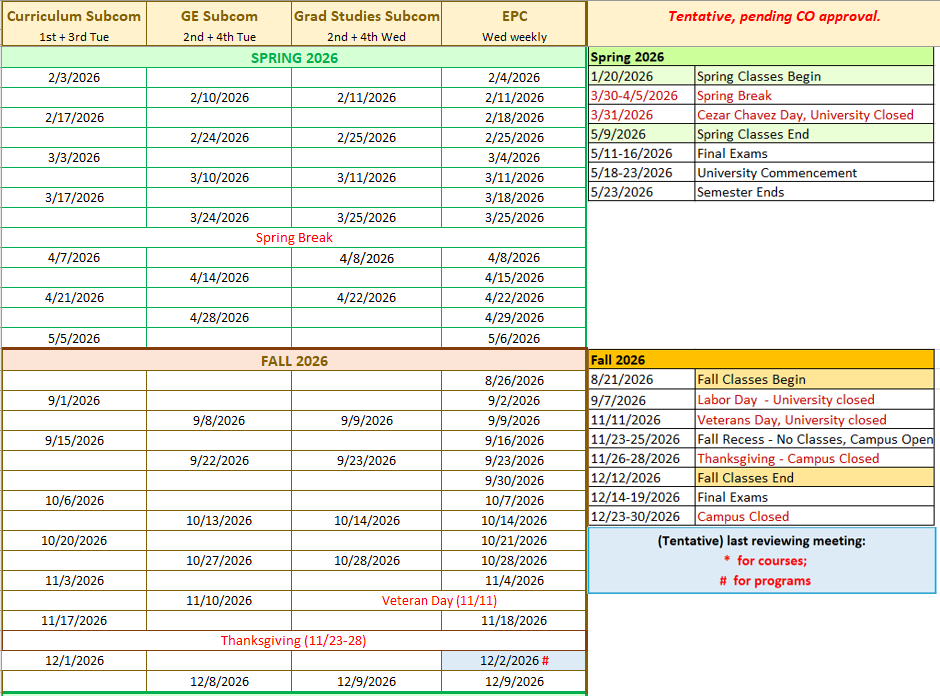Image resolution: width=940 pixels, height=696 pixels.
Task: Select the Thanksgiving (11/23-28) row
Action: (x=294, y=641)
